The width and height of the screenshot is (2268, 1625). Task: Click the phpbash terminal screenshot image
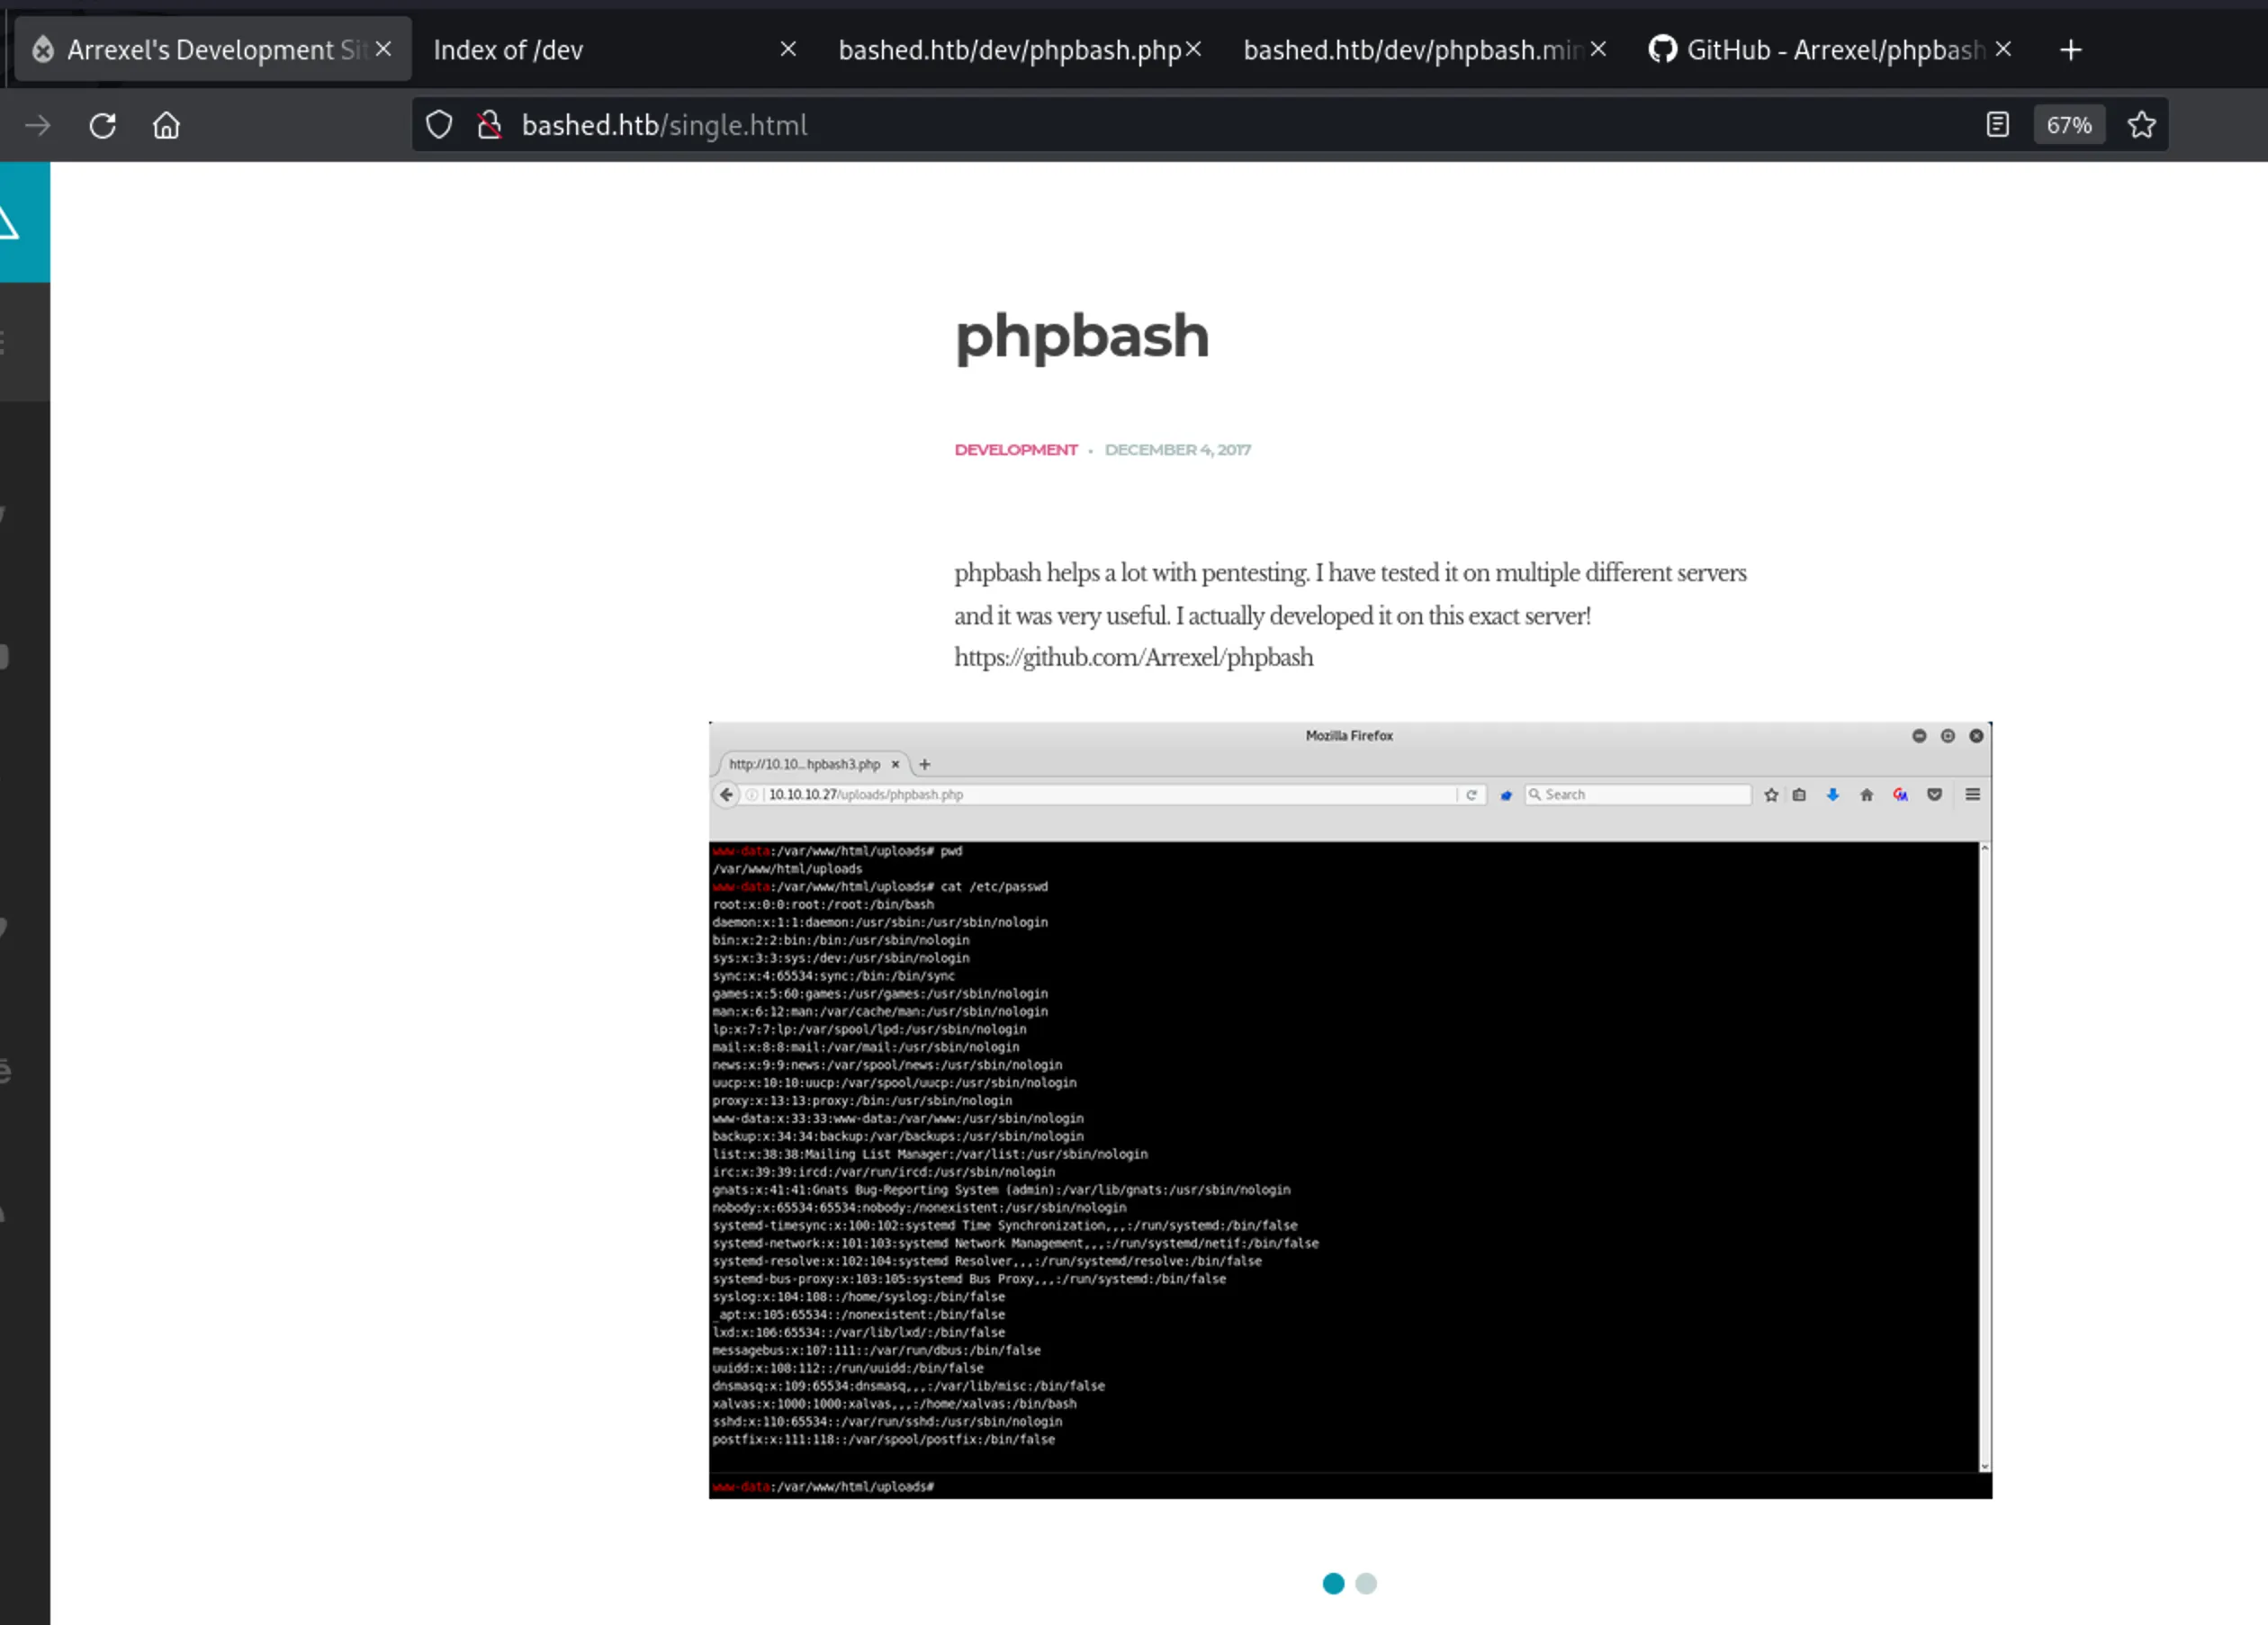(1350, 1110)
